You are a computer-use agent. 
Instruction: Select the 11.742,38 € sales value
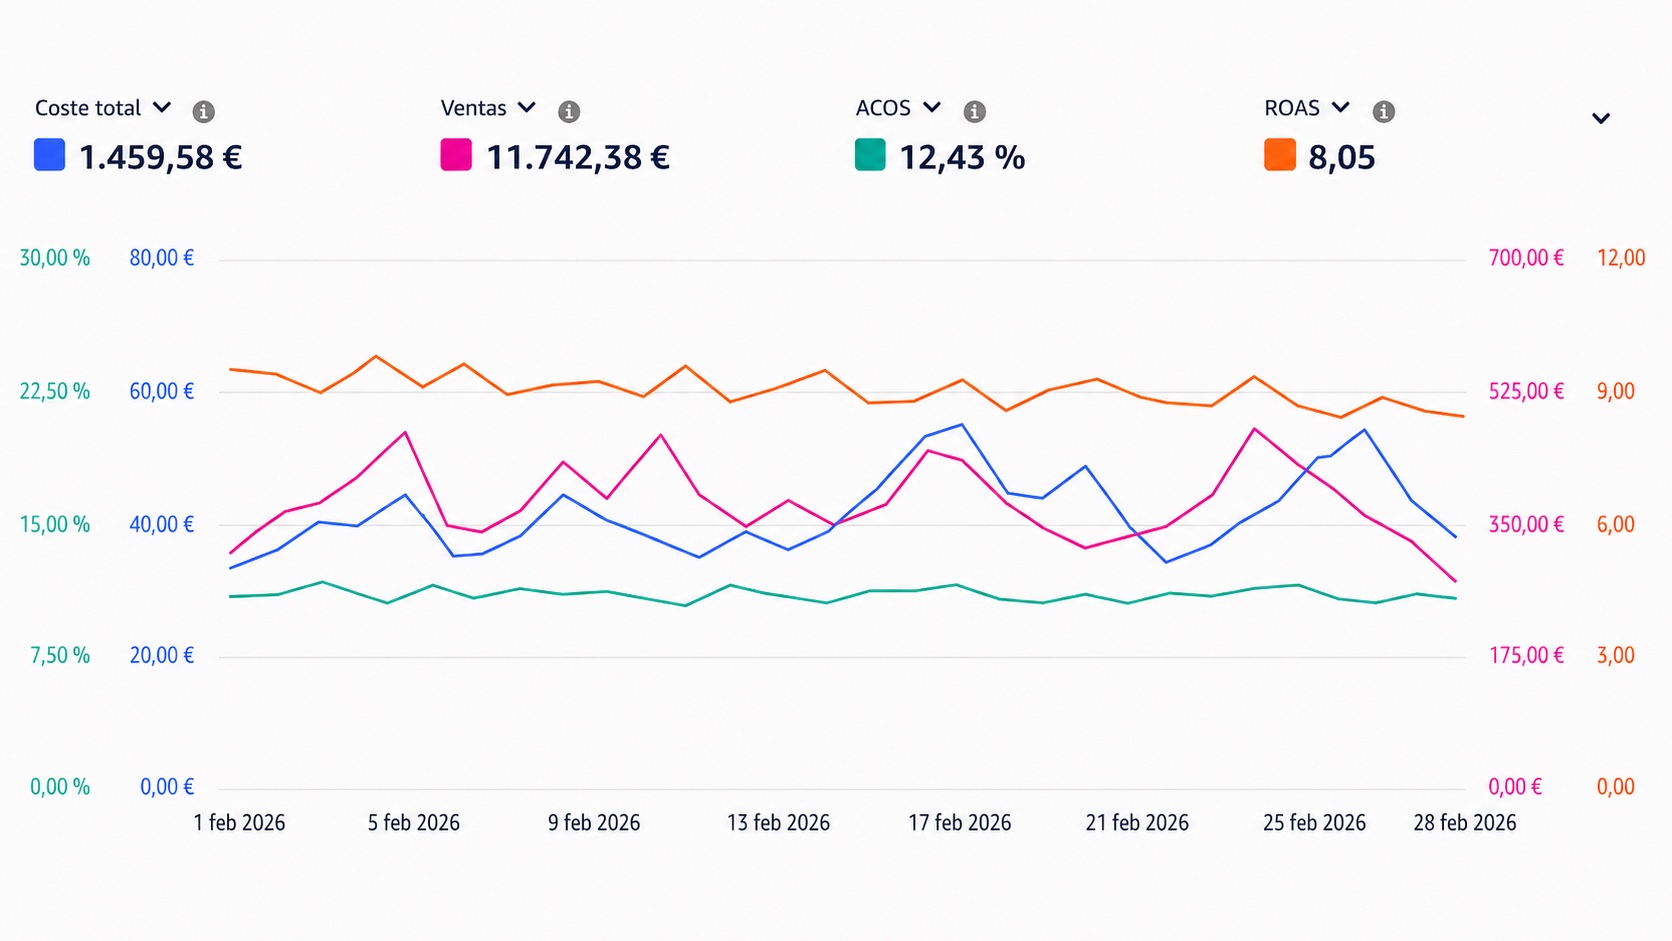point(578,157)
